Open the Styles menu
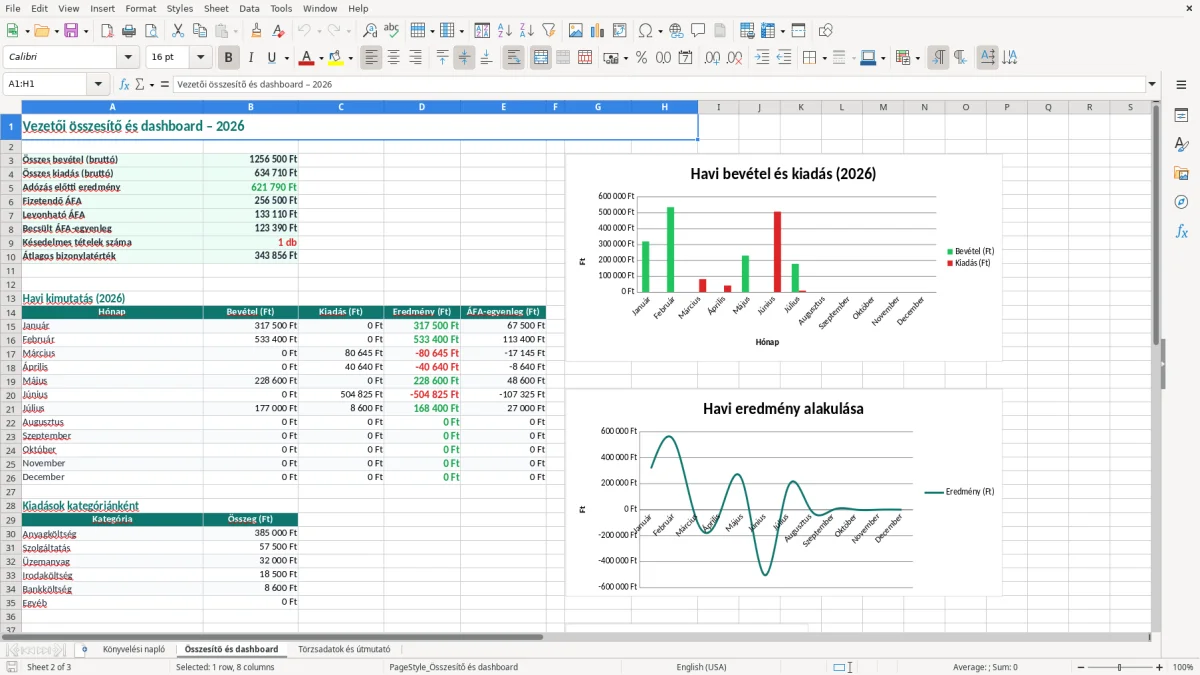The height and width of the screenshot is (675, 1200). [180, 8]
